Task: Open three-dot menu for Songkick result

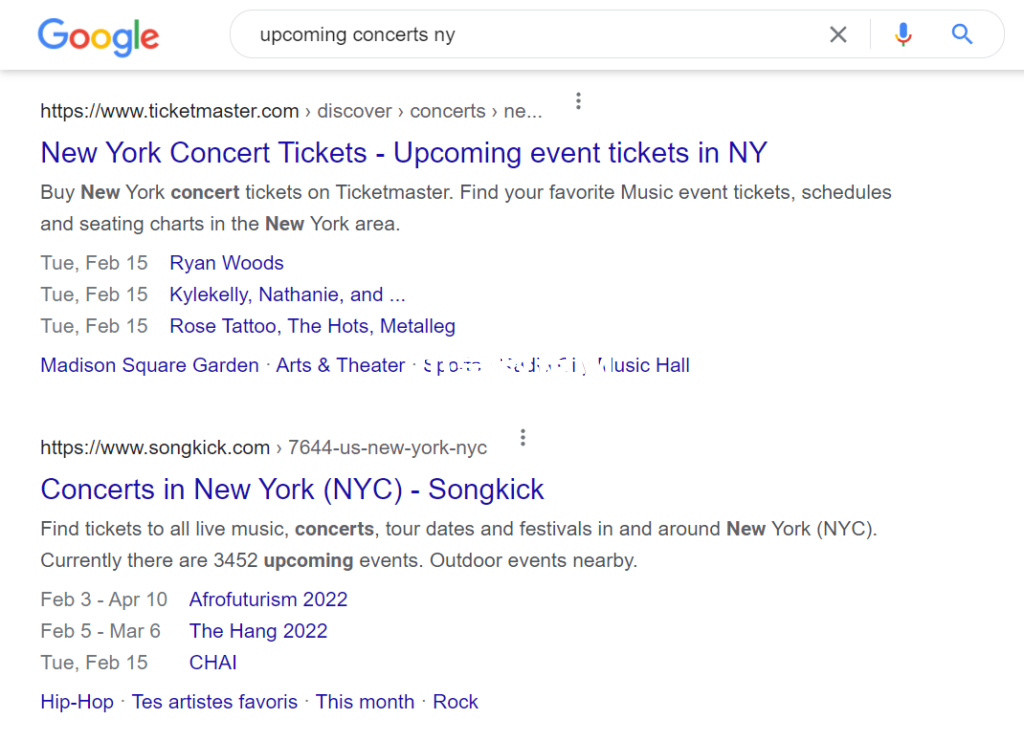Action: coord(522,437)
